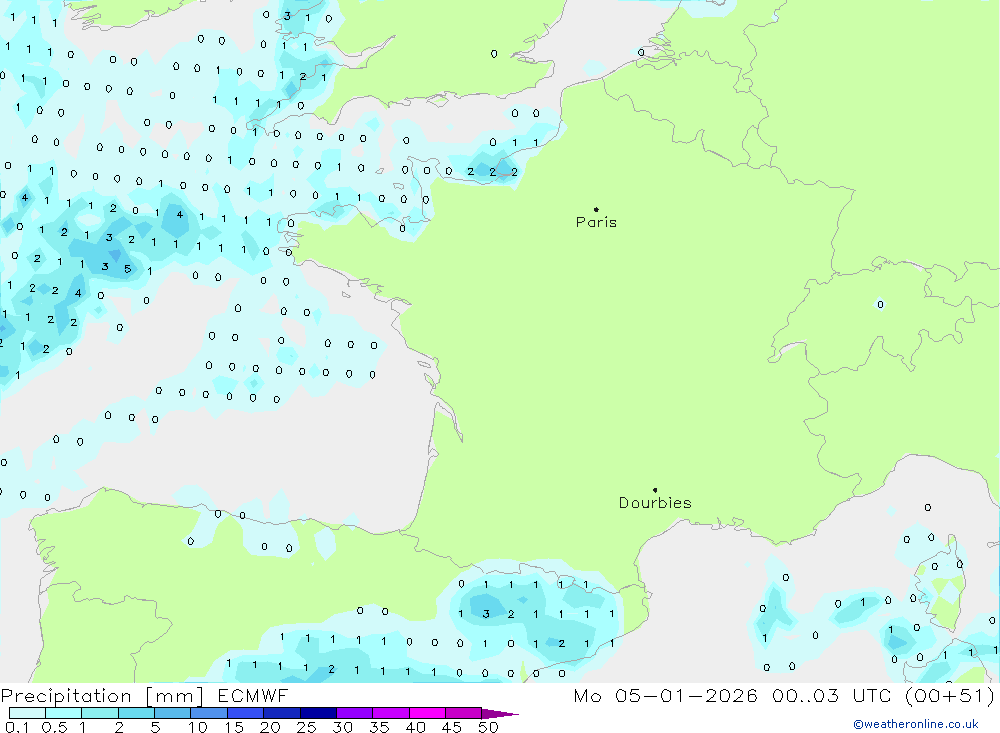Select the 0.1 mm lightest cyan legend swatch
The image size is (1000, 733).
pyautogui.click(x=27, y=713)
